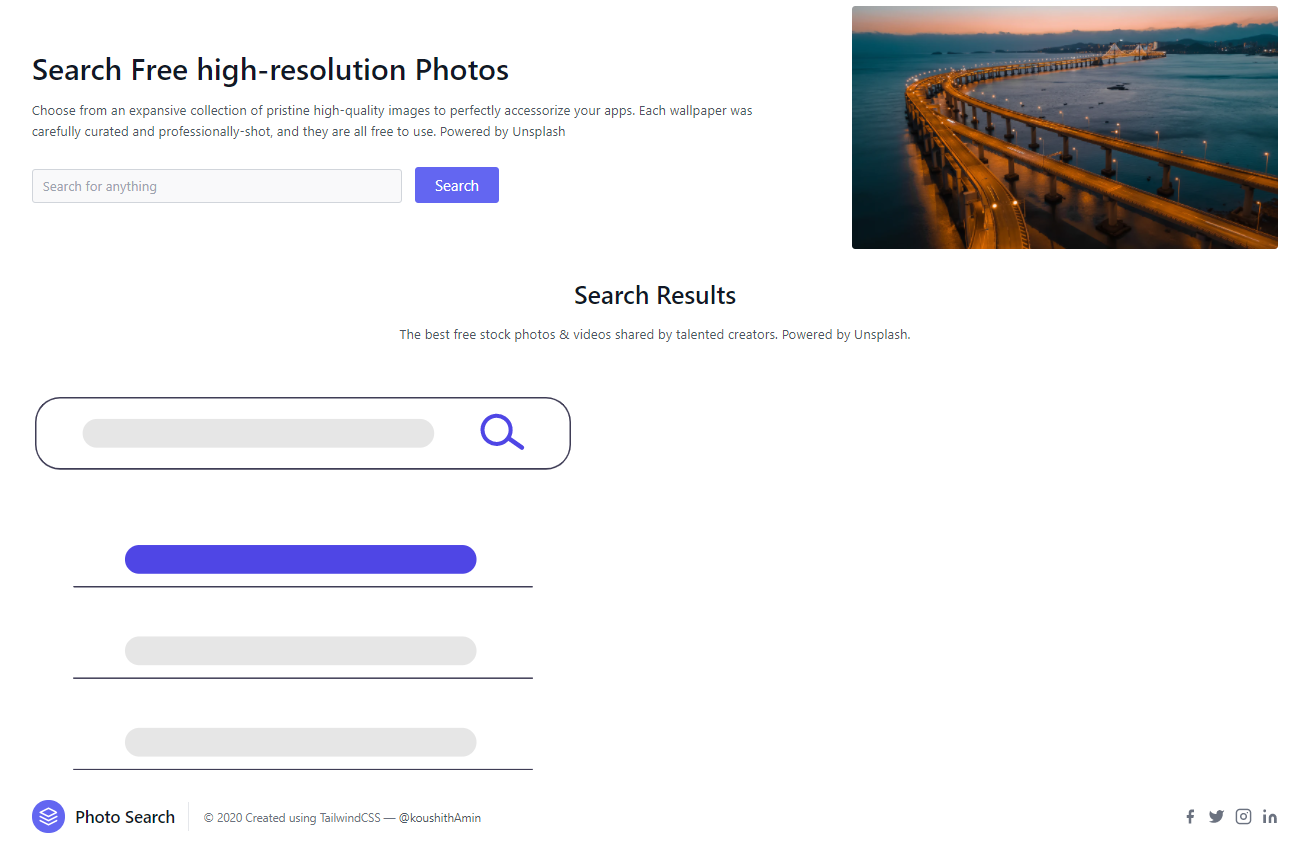Image resolution: width=1307 pixels, height=856 pixels.
Task: Click inside the 'Search for anything' field
Action: click(216, 186)
